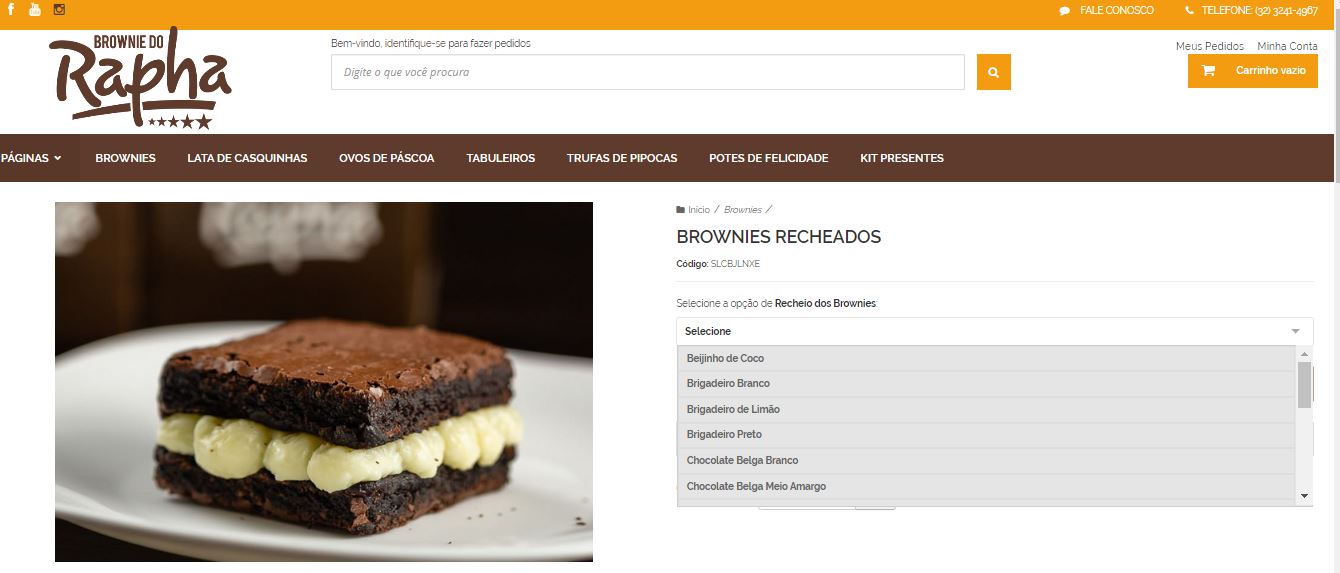Focus the product search field
This screenshot has width=1340, height=573.
click(648, 72)
